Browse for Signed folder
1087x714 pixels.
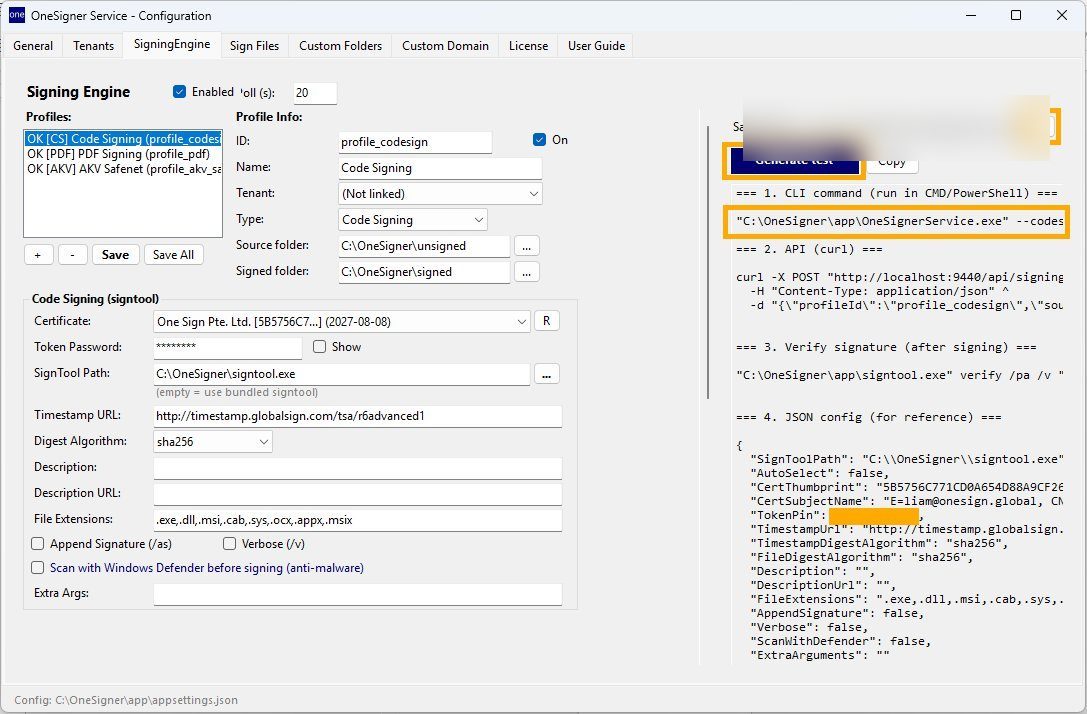coord(527,272)
